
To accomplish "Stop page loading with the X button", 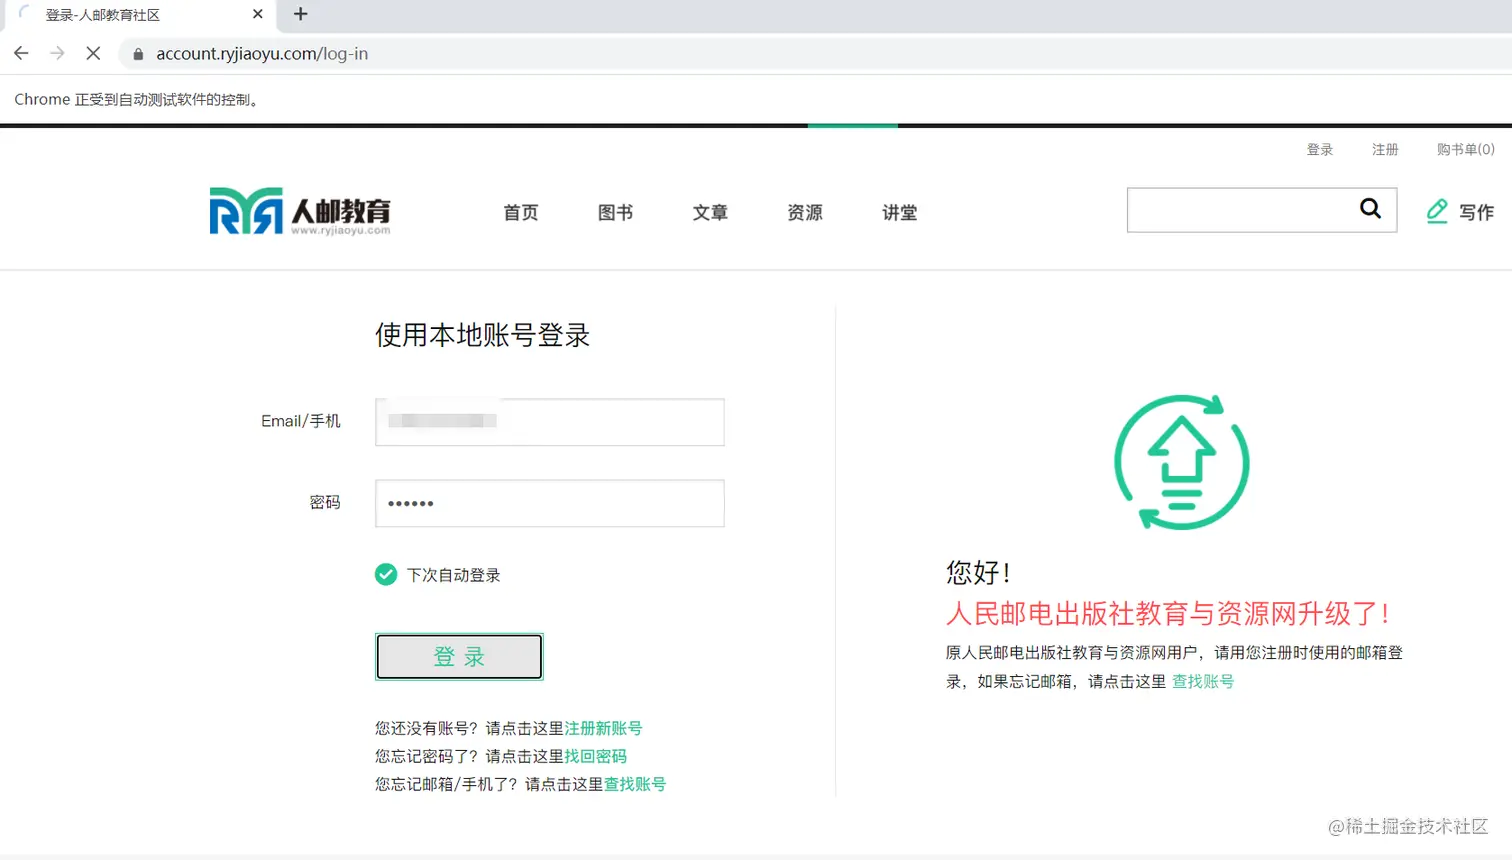I will coord(93,53).
